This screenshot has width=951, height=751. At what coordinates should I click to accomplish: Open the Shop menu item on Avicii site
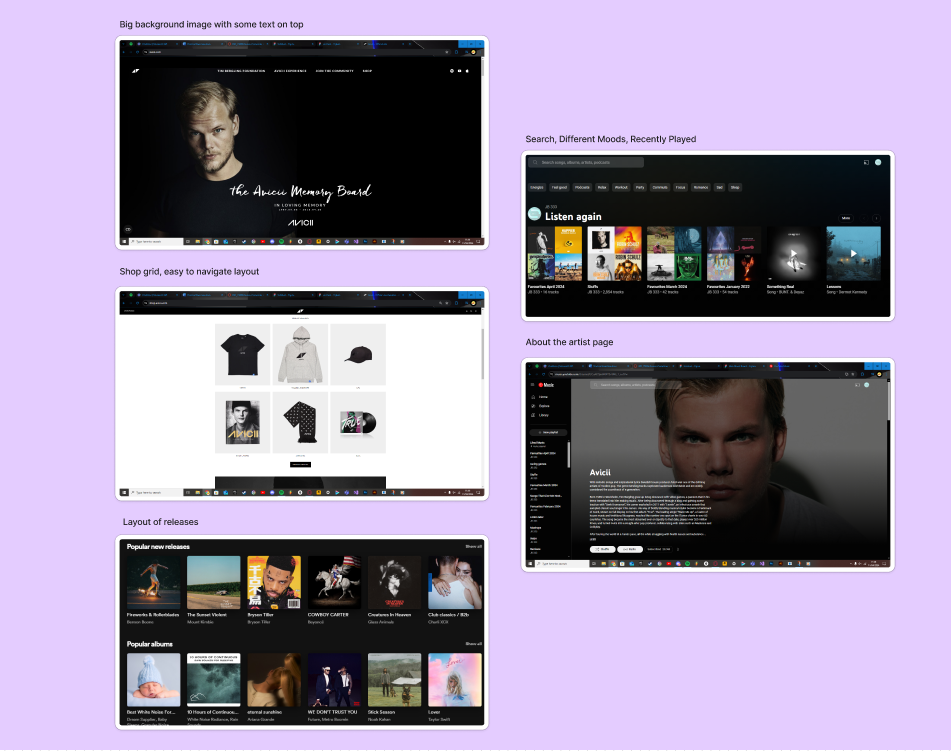coord(367,71)
